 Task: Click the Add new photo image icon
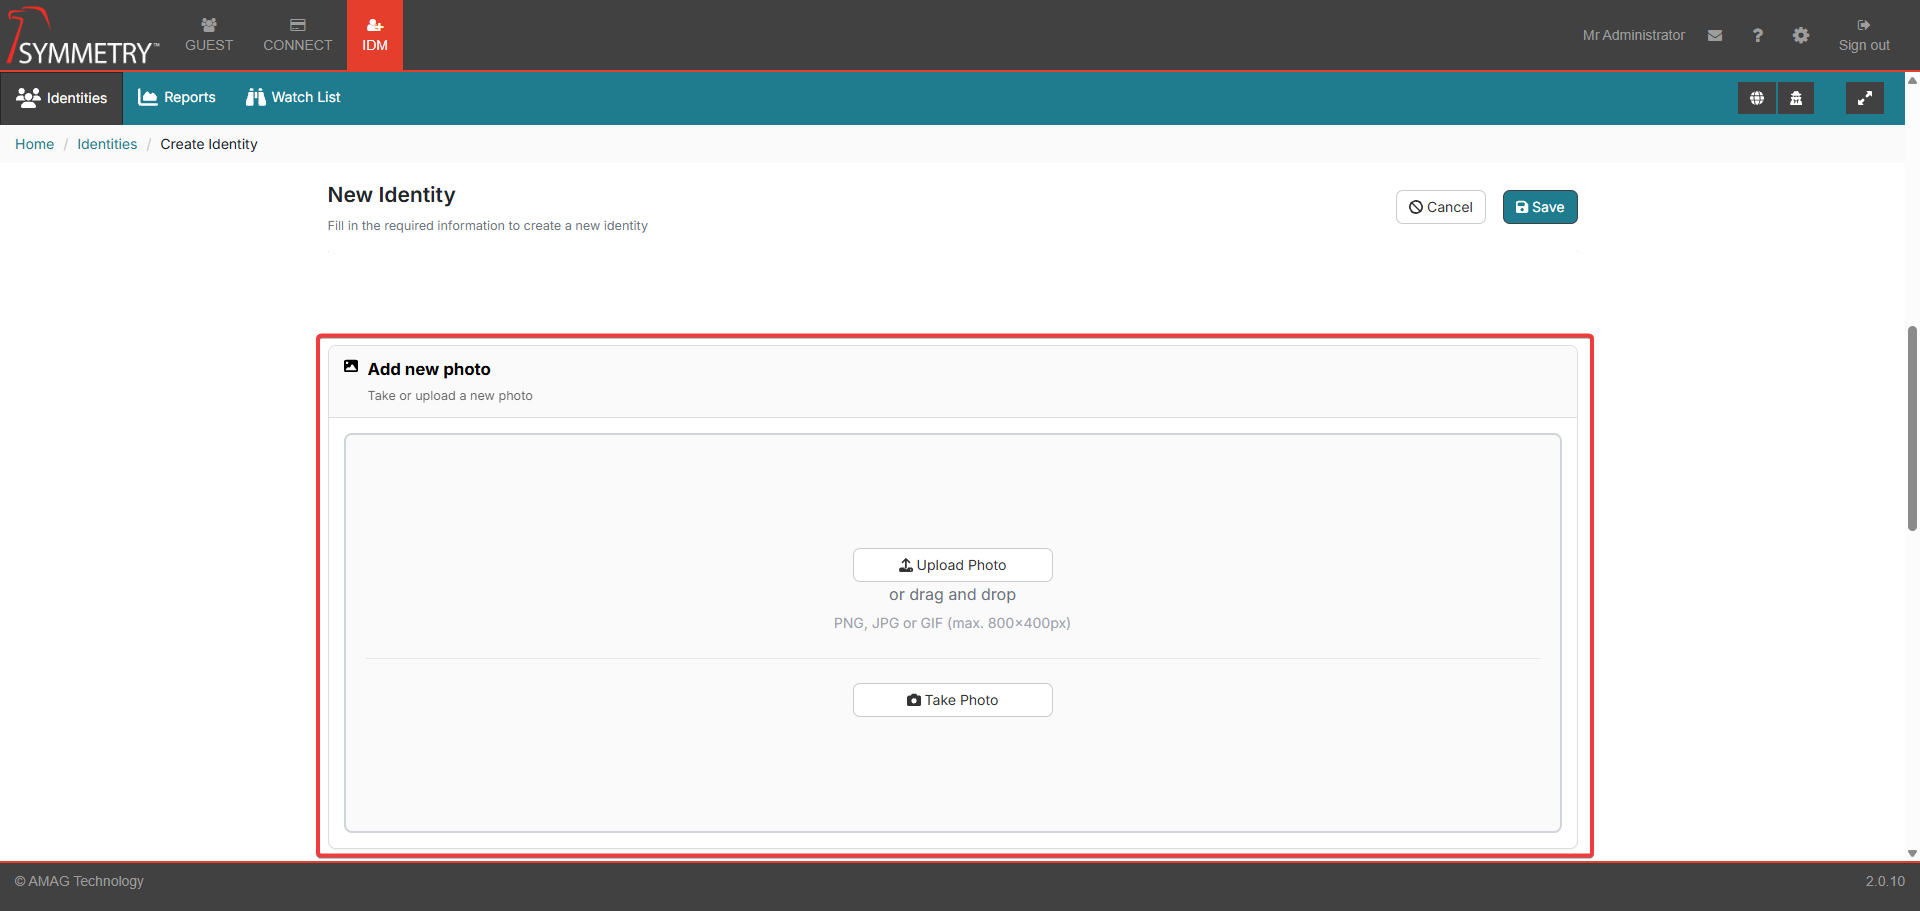click(351, 367)
